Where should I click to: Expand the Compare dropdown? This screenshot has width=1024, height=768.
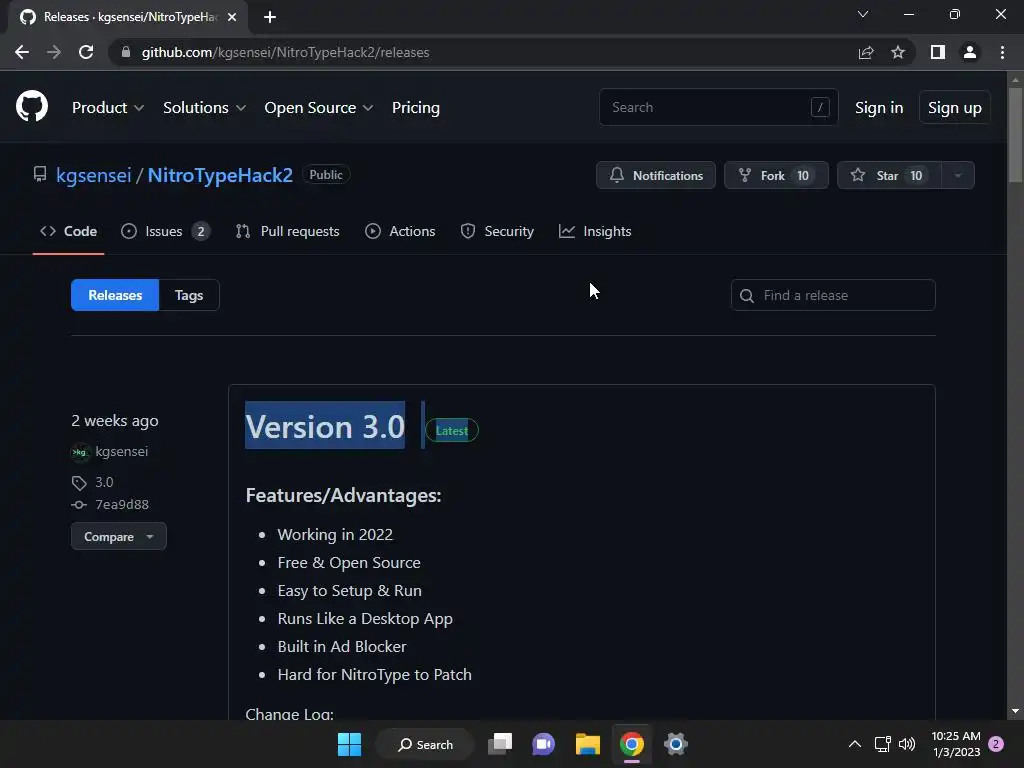point(119,536)
